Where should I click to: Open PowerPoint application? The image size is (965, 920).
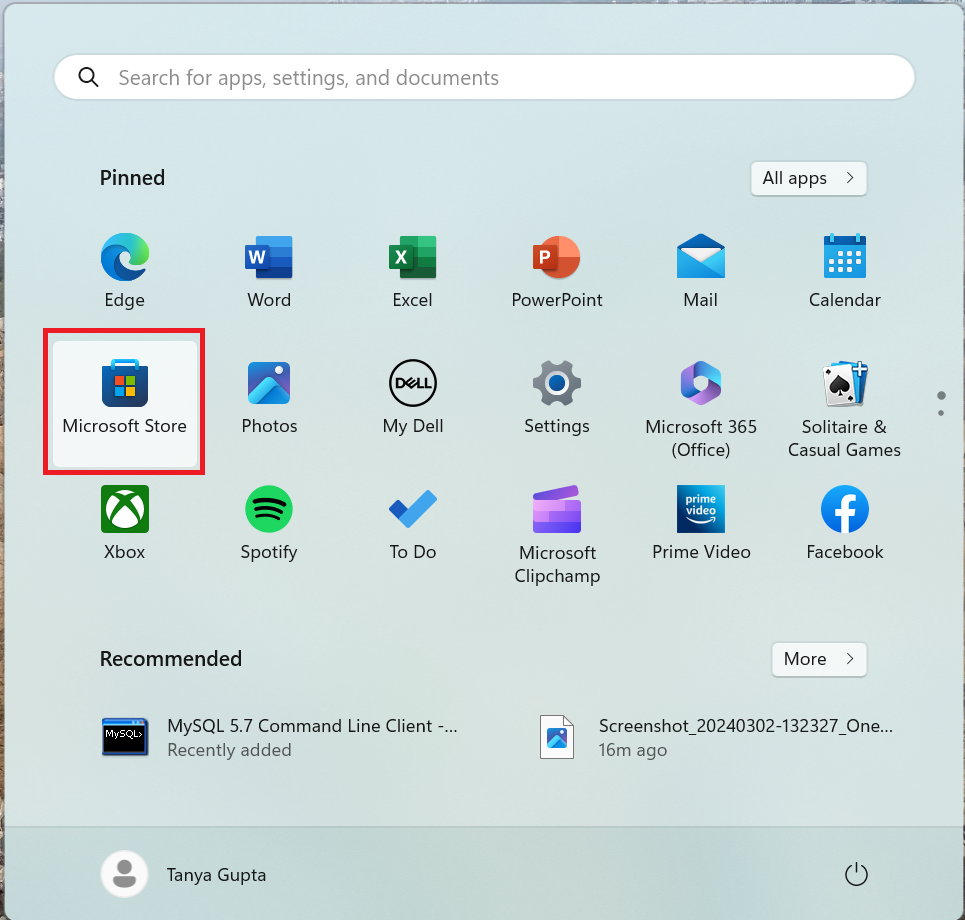(557, 270)
